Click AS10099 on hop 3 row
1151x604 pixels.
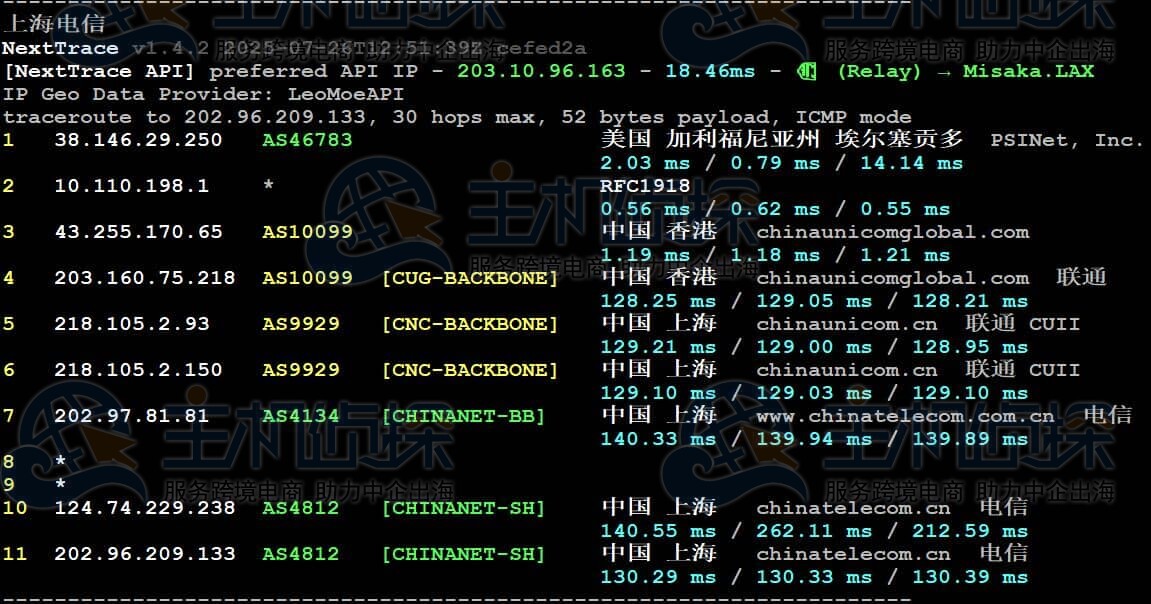tap(307, 232)
